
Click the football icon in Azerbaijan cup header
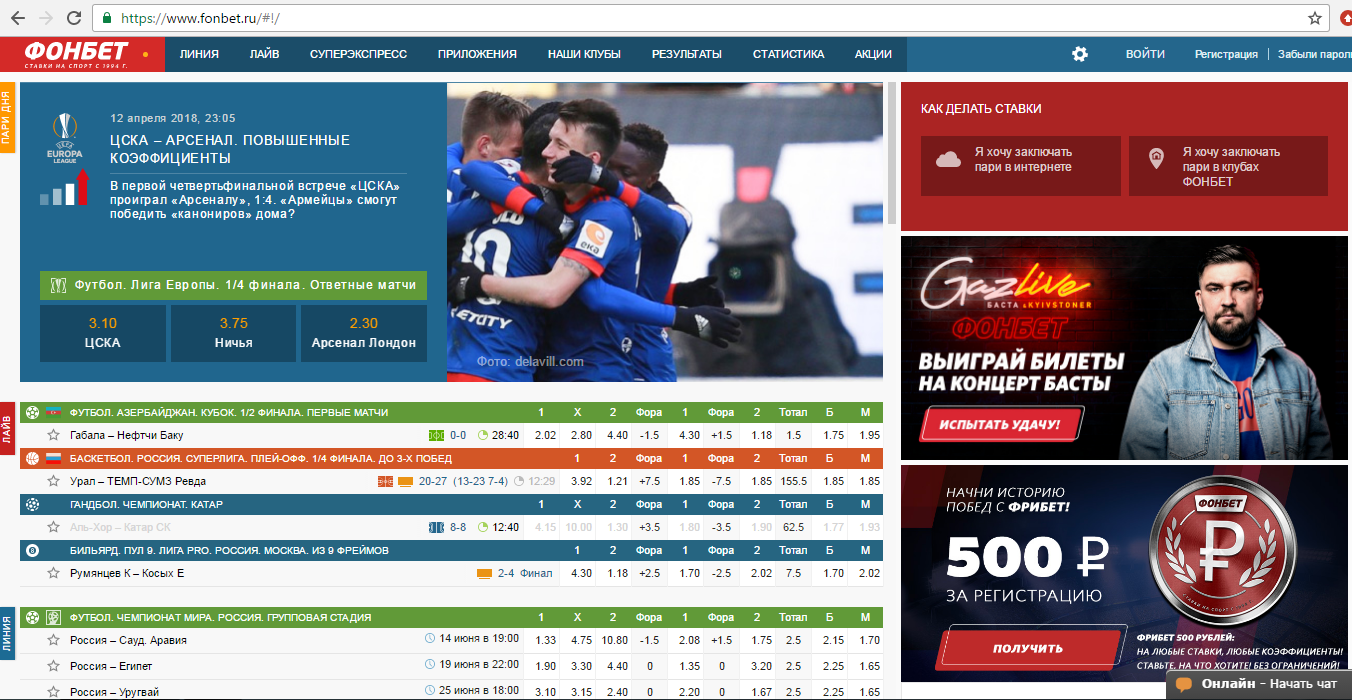click(x=33, y=413)
